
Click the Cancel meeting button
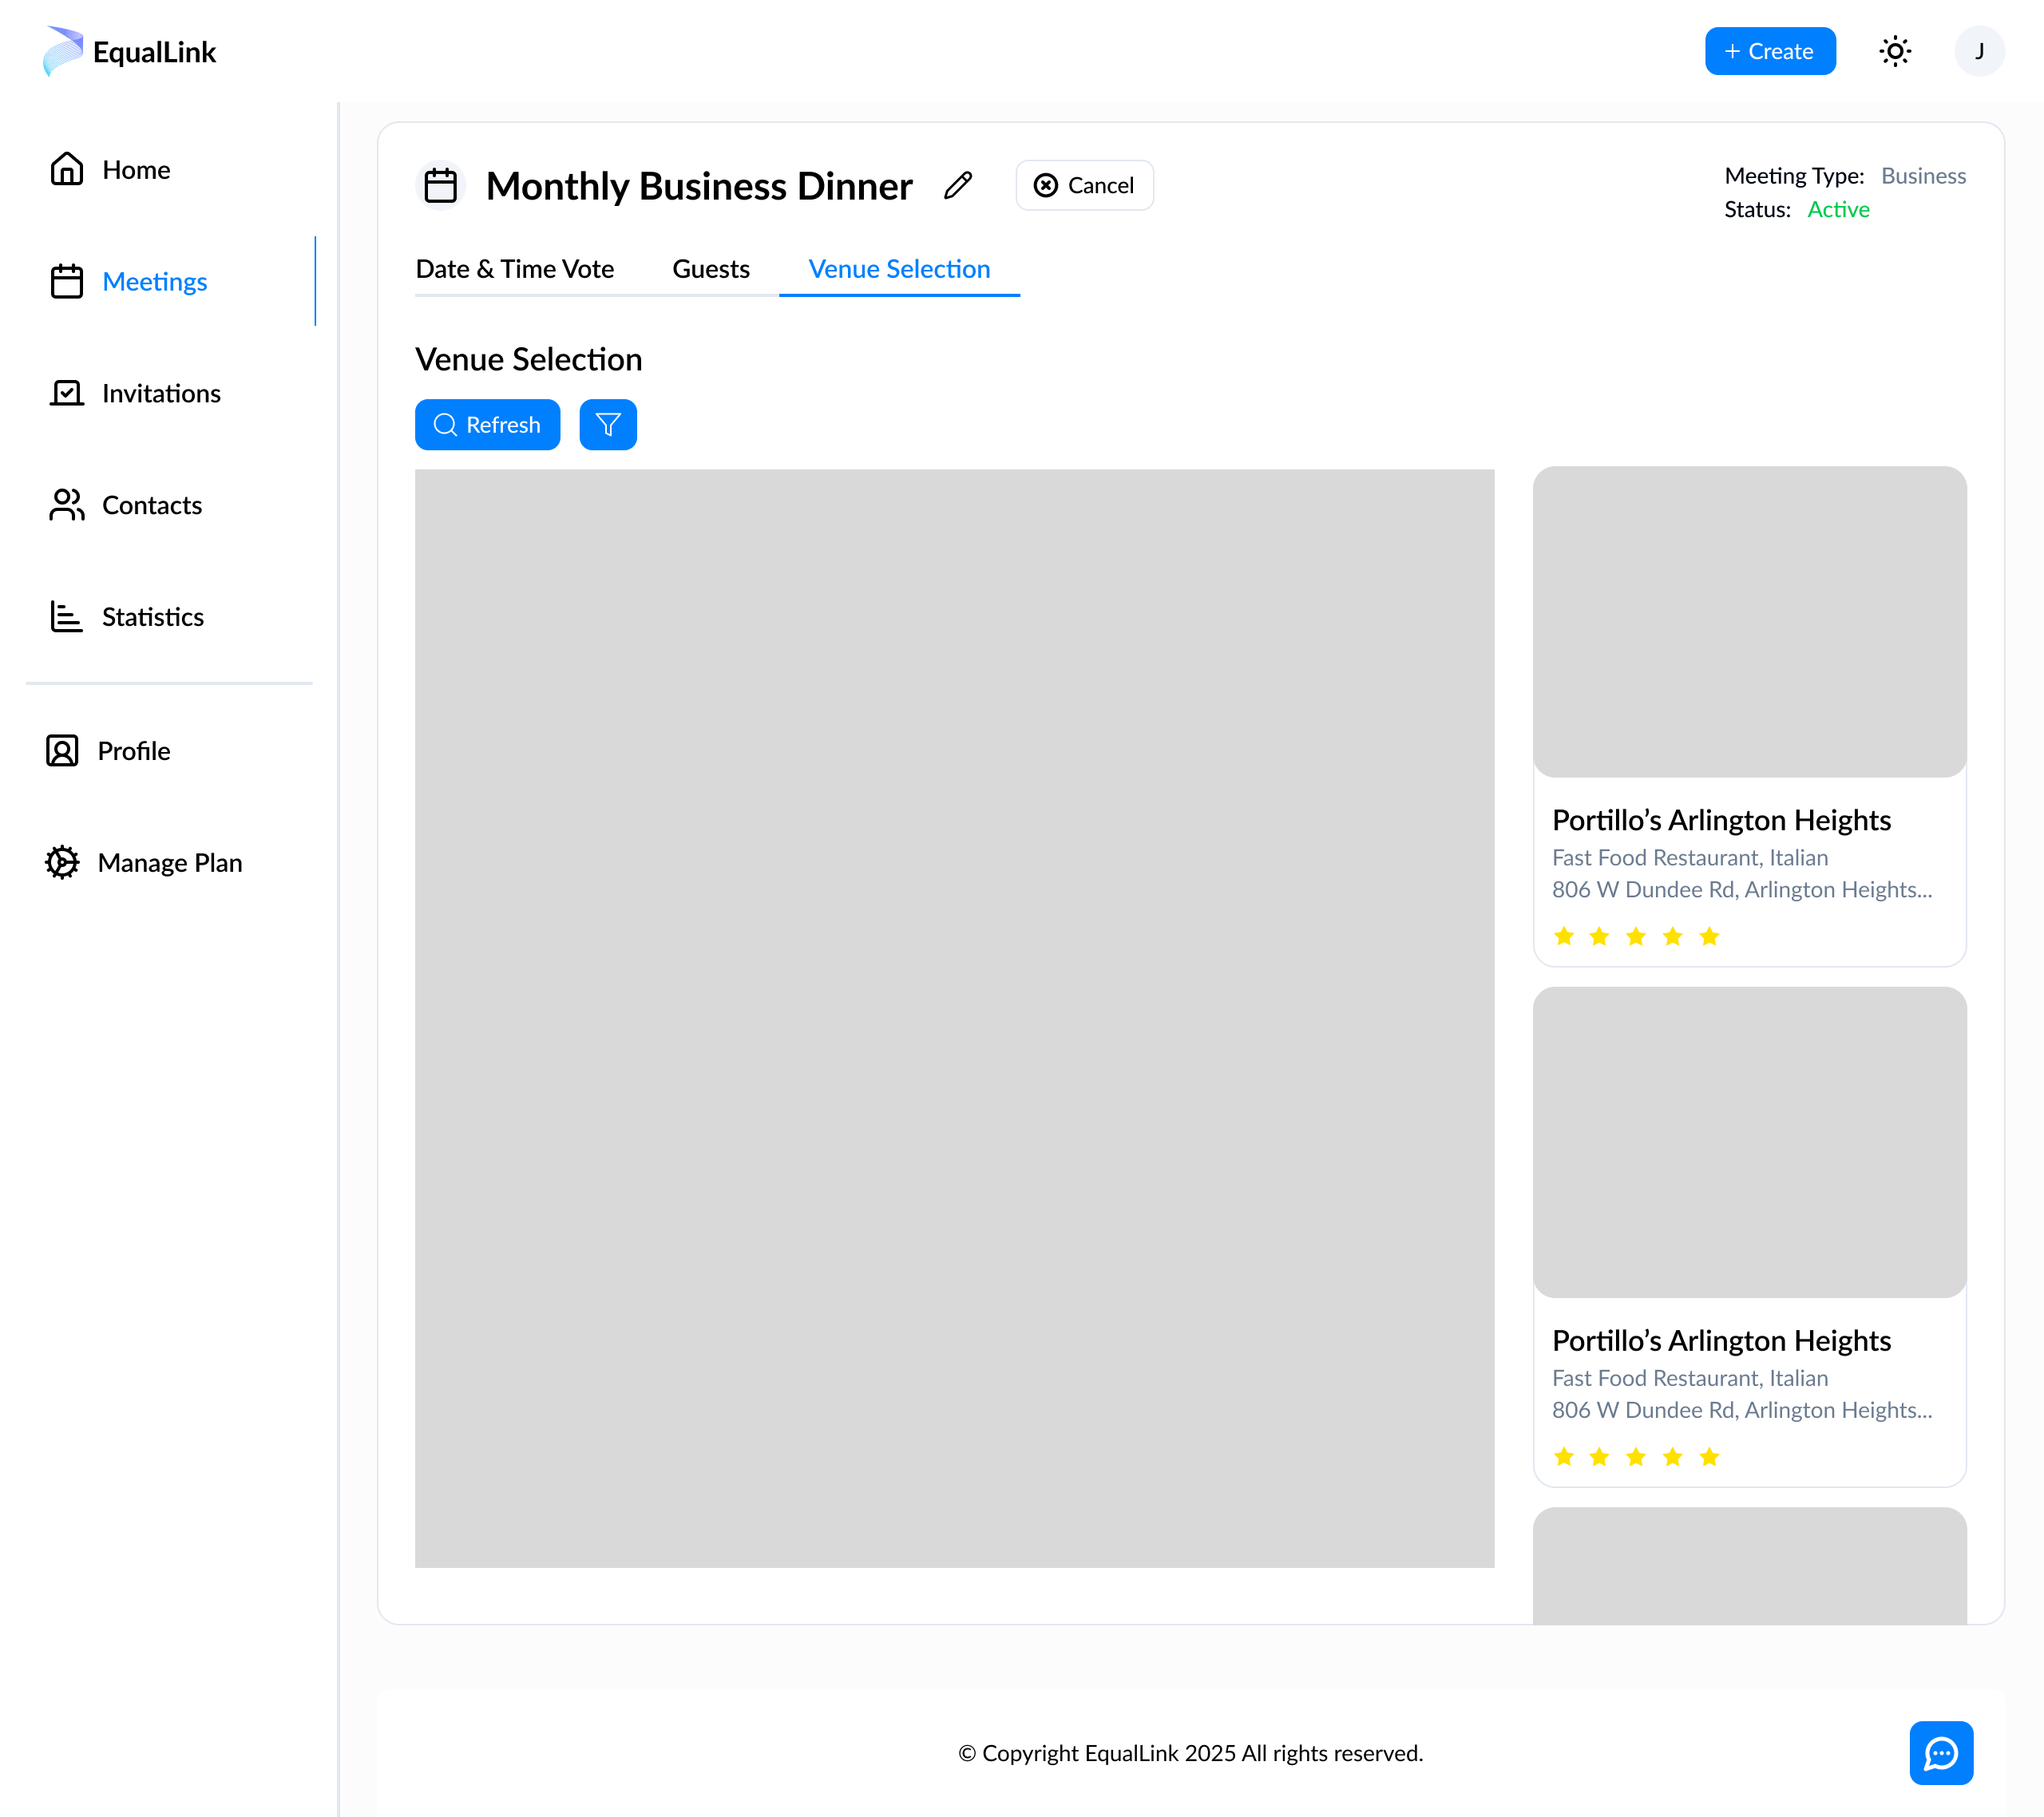pyautogui.click(x=1084, y=185)
